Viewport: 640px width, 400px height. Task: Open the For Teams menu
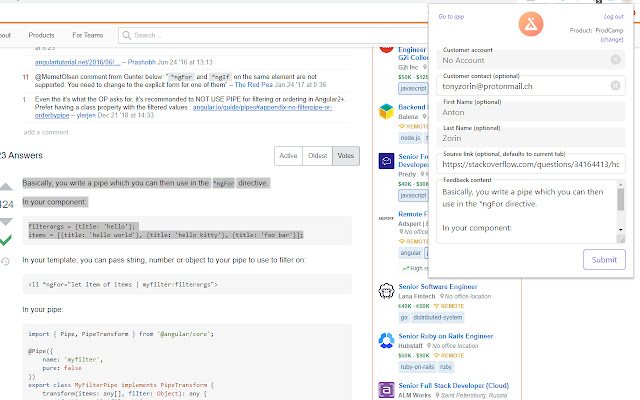click(x=87, y=35)
